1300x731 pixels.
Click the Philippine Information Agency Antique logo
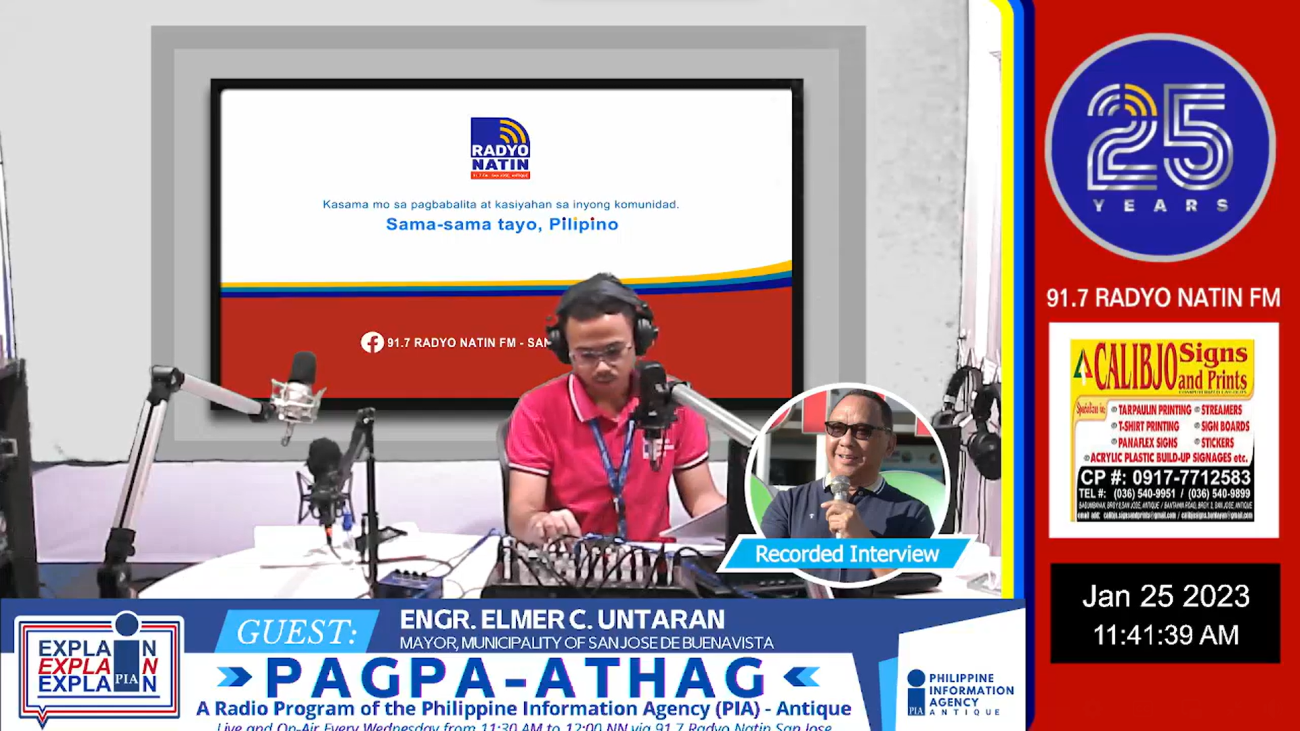coord(960,692)
